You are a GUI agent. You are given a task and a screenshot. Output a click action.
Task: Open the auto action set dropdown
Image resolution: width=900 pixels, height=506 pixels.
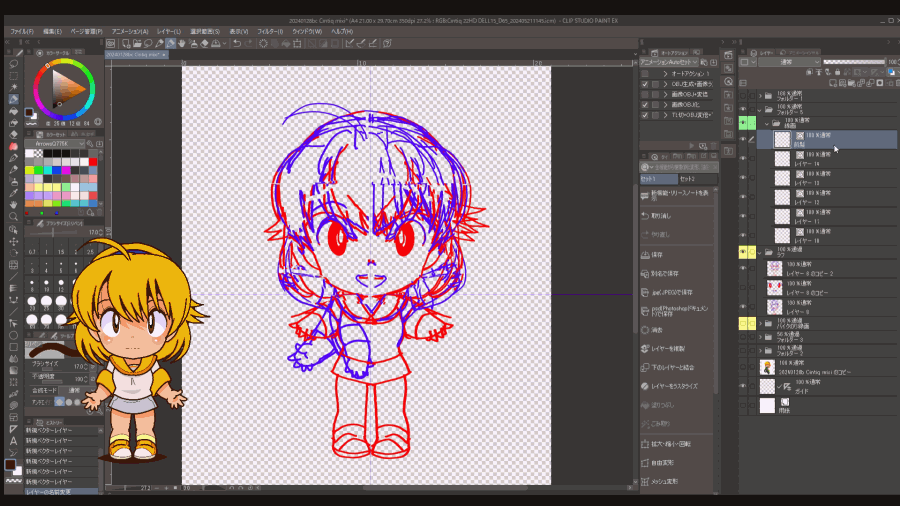pyautogui.click(x=669, y=62)
